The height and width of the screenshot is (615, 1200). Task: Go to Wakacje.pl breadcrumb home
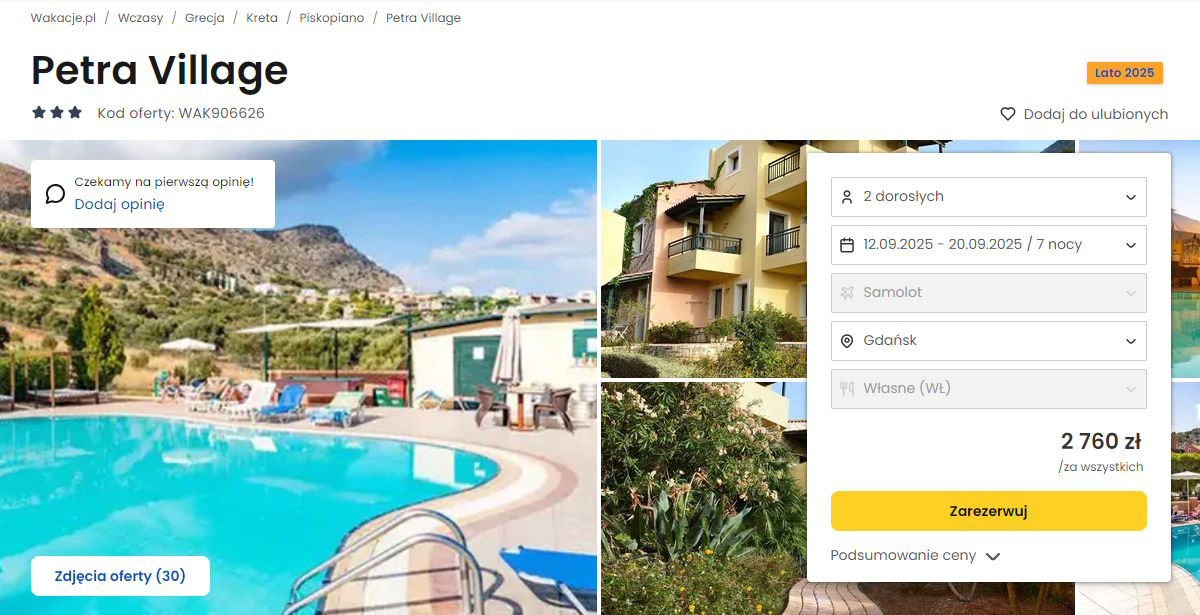point(63,18)
